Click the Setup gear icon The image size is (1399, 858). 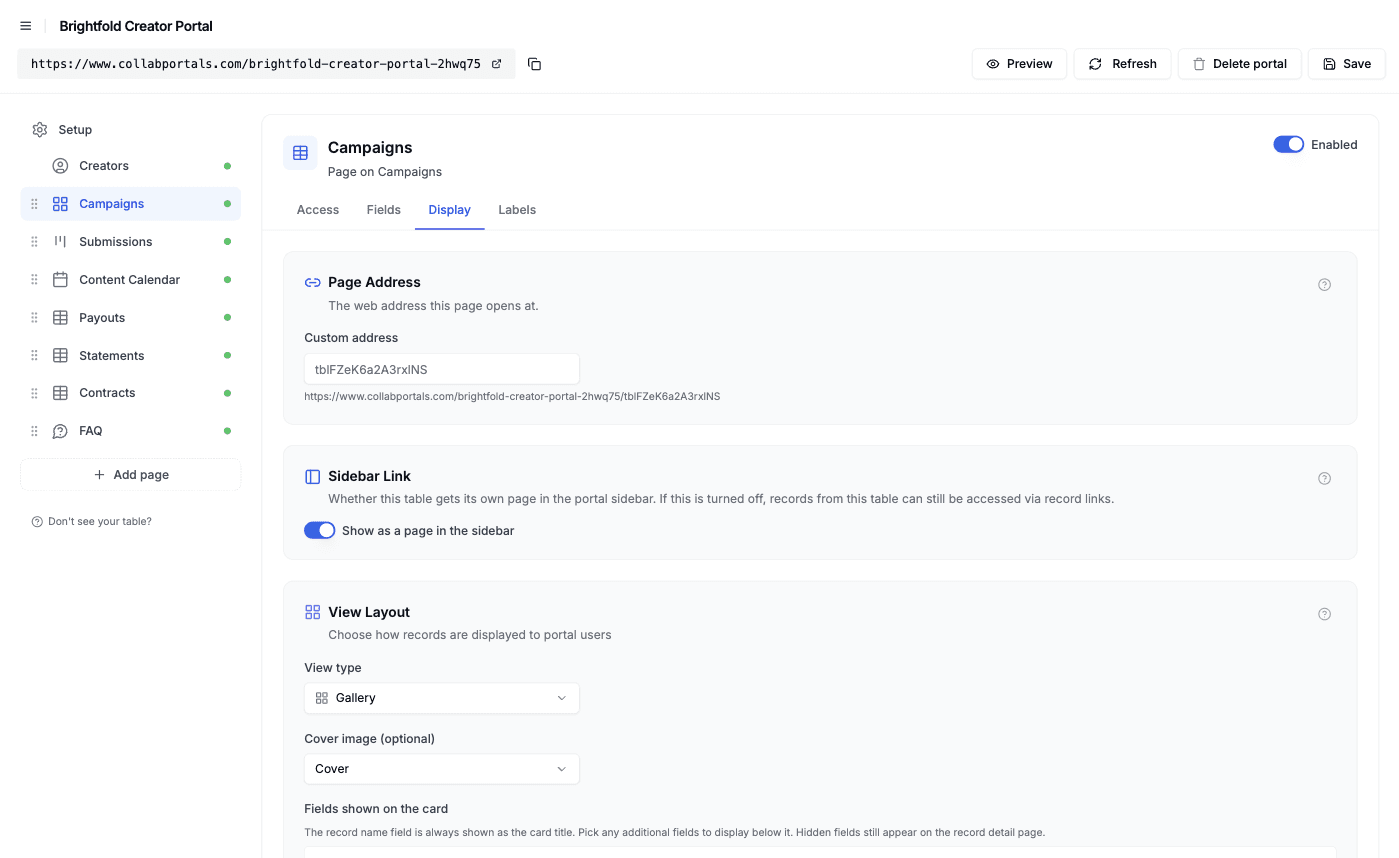tap(40, 130)
